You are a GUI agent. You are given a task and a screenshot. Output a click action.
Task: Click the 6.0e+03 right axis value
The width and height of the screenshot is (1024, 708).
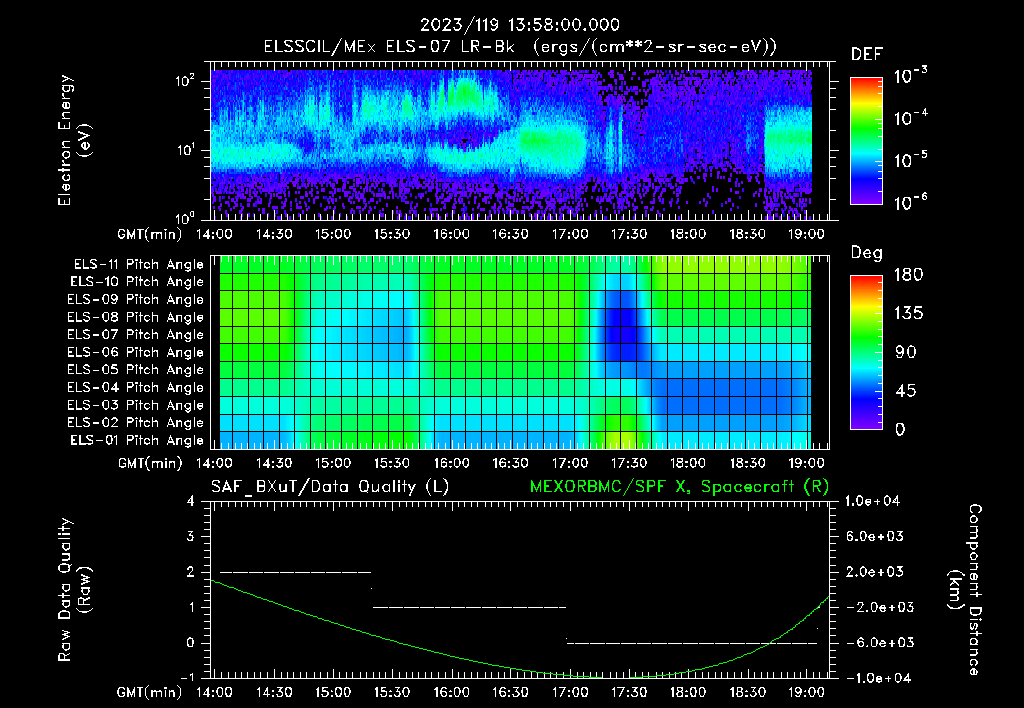[x=874, y=536]
